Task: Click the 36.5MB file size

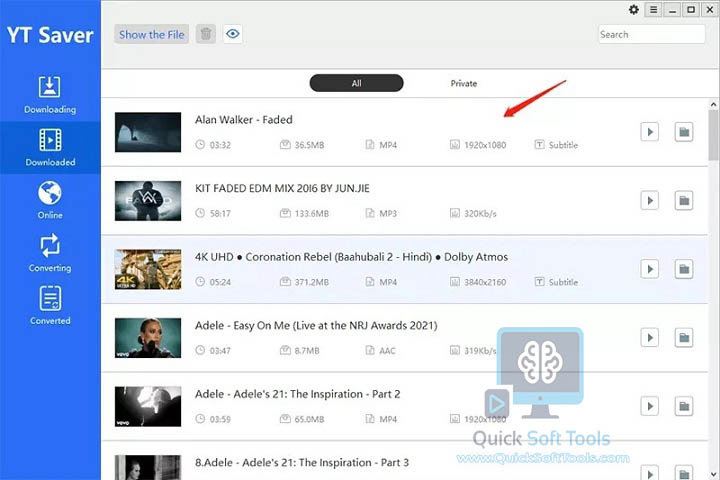Action: point(309,145)
